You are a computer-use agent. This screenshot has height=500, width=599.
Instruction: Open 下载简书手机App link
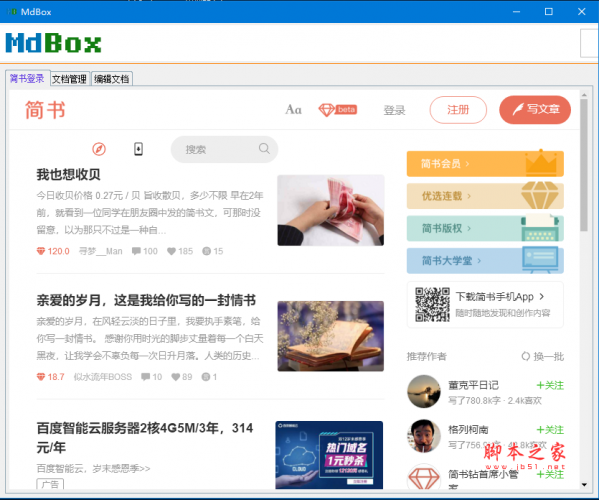[500, 296]
